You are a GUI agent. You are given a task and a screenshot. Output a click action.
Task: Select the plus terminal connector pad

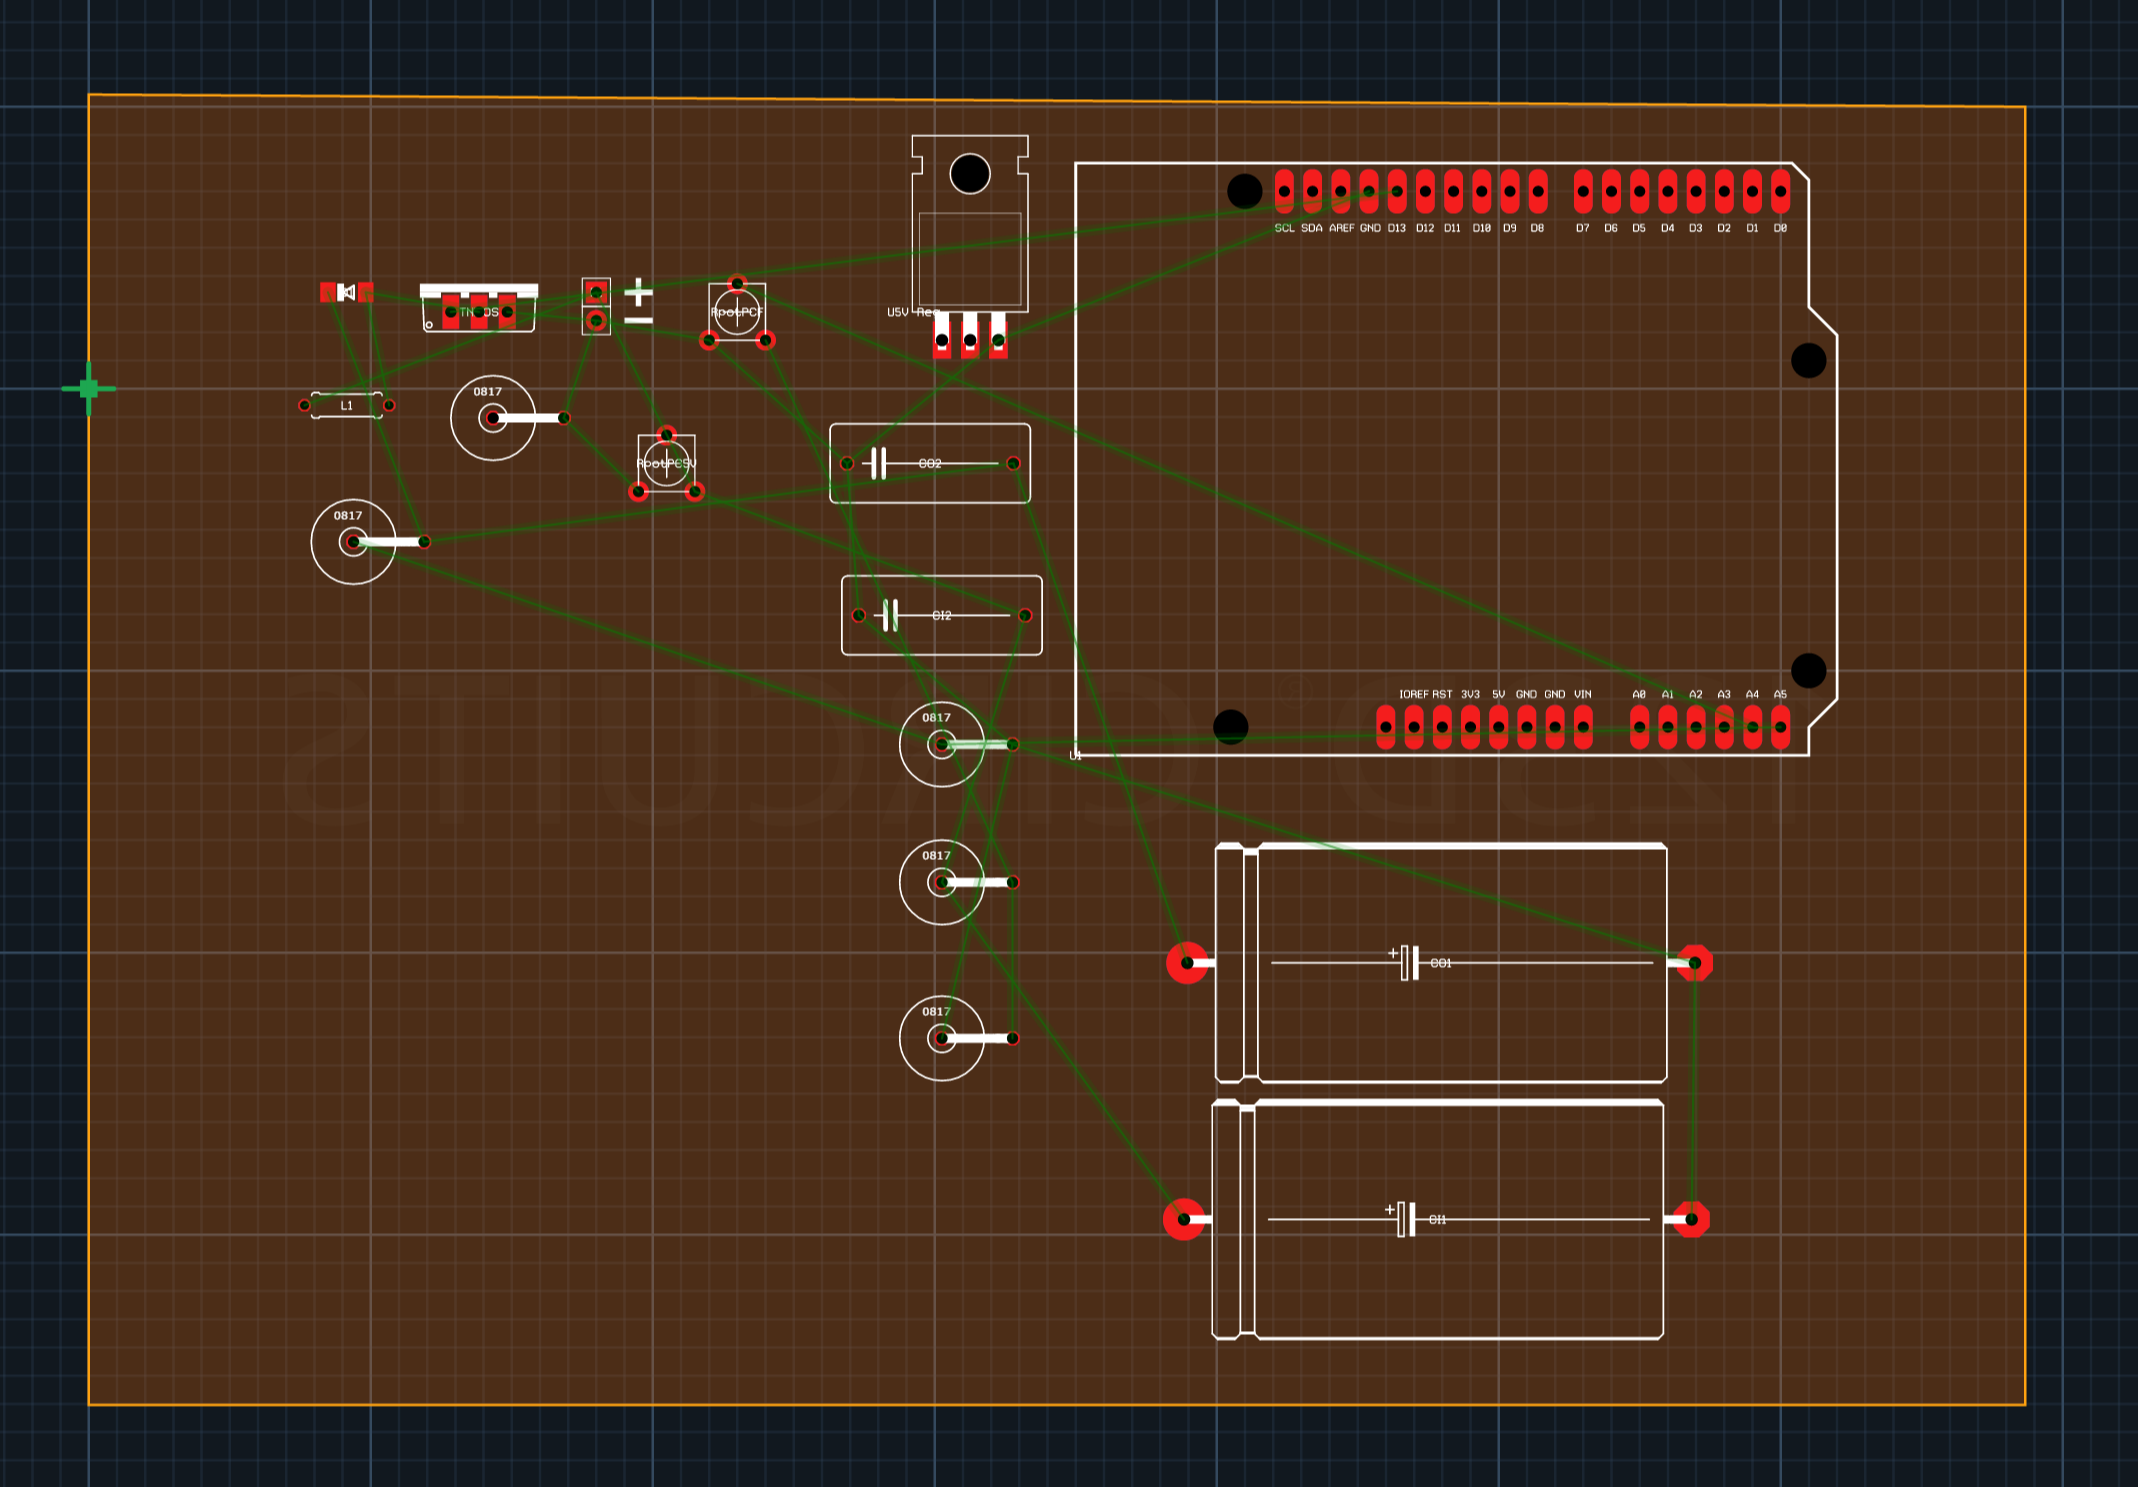596,292
